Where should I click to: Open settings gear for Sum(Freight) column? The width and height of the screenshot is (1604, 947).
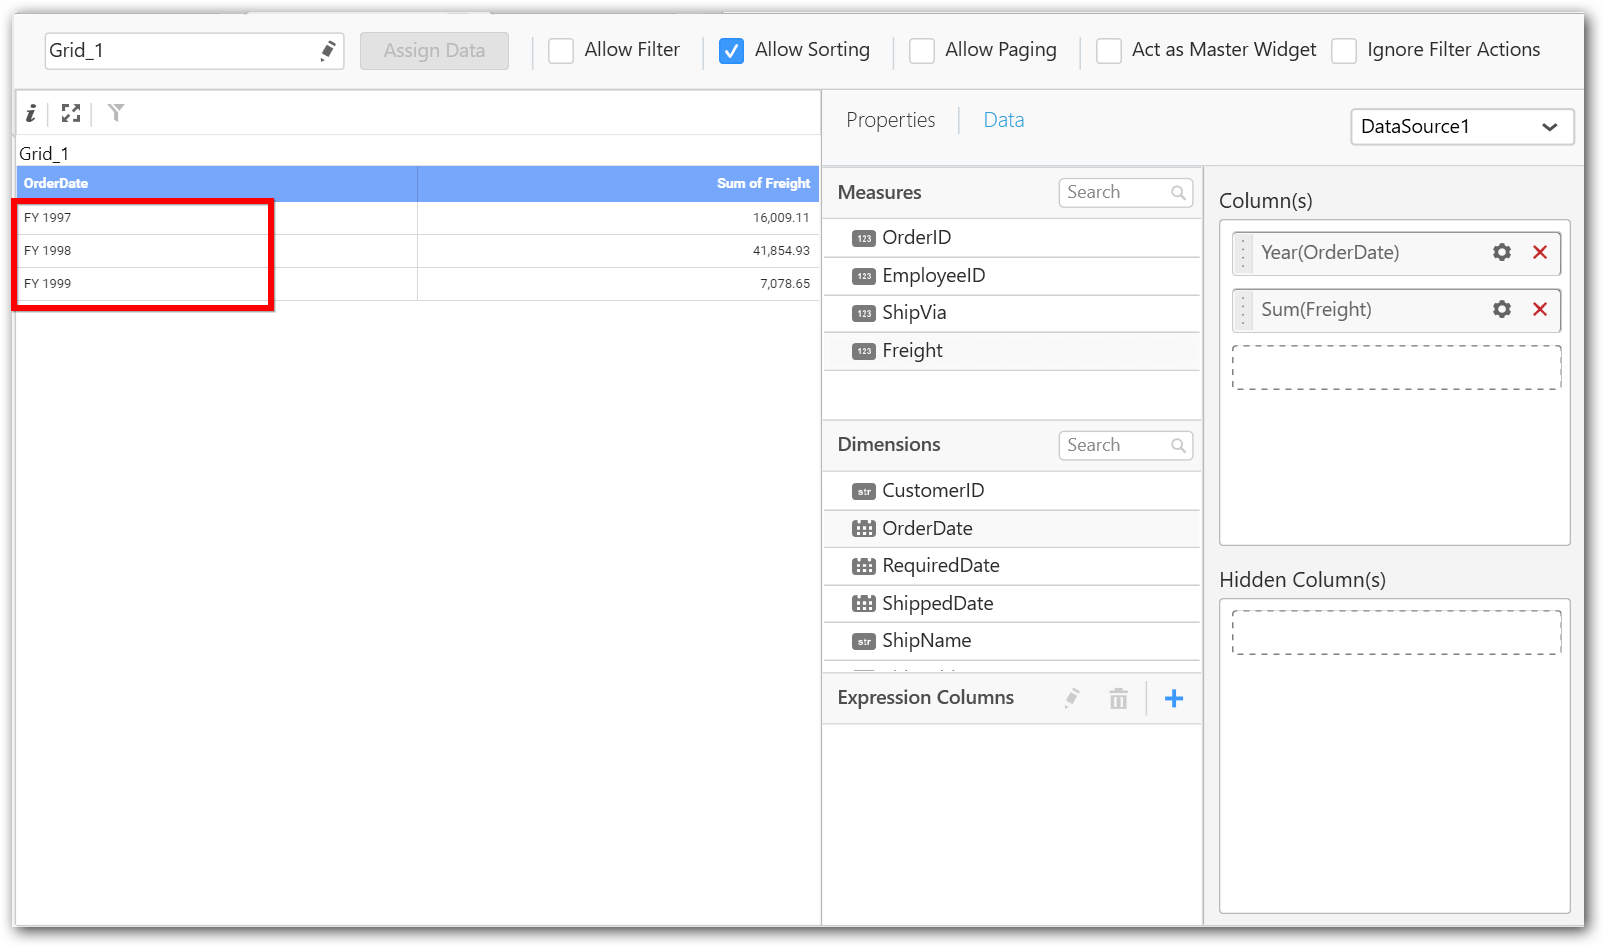[x=1501, y=310]
